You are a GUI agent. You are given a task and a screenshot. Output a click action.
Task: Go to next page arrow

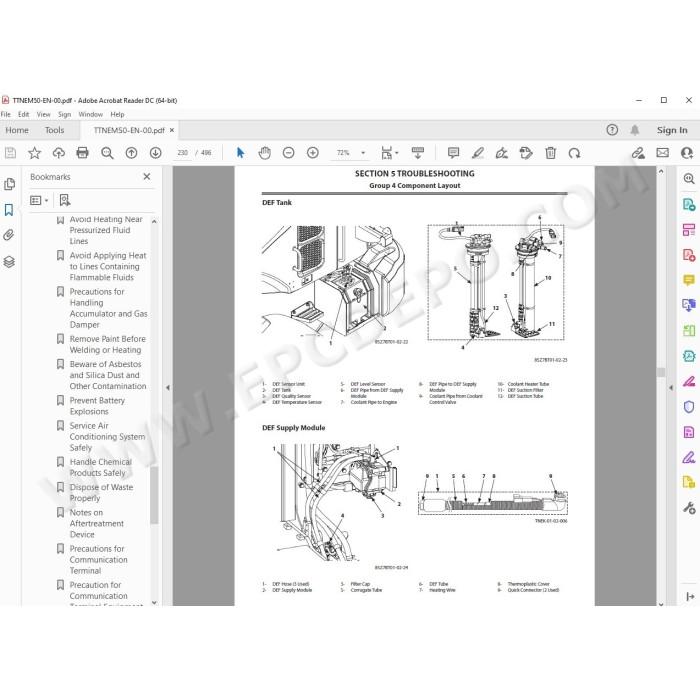(155, 153)
